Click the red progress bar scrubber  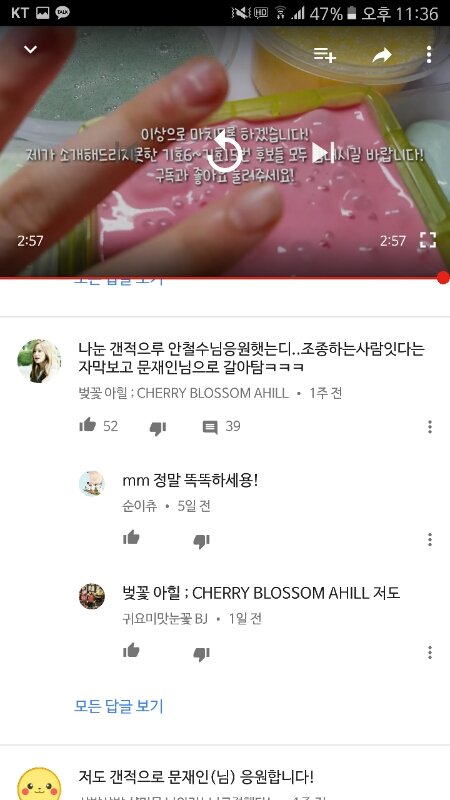pos(443,278)
